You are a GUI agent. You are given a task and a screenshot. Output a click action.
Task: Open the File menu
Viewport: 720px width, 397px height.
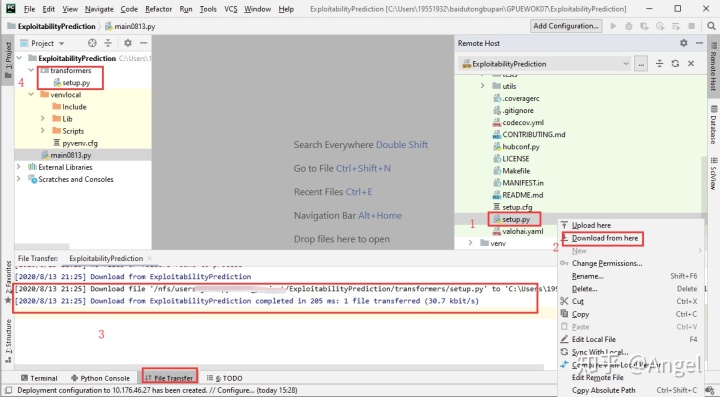click(29, 9)
